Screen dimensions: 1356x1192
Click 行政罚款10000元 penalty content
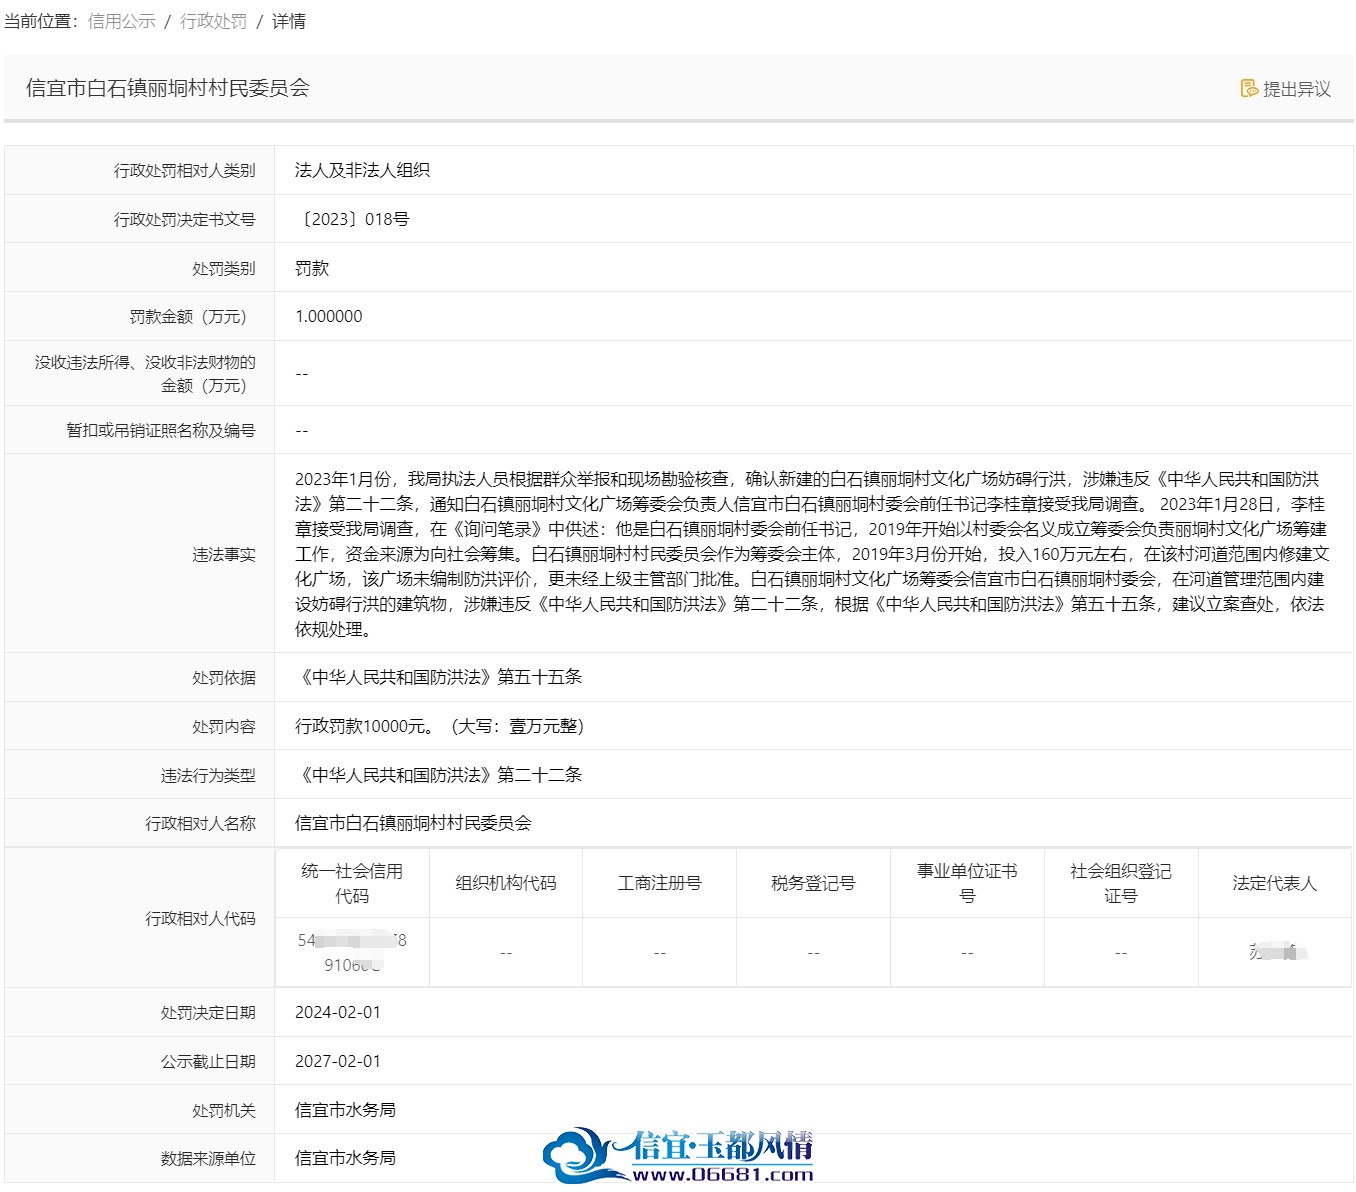[x=439, y=726]
